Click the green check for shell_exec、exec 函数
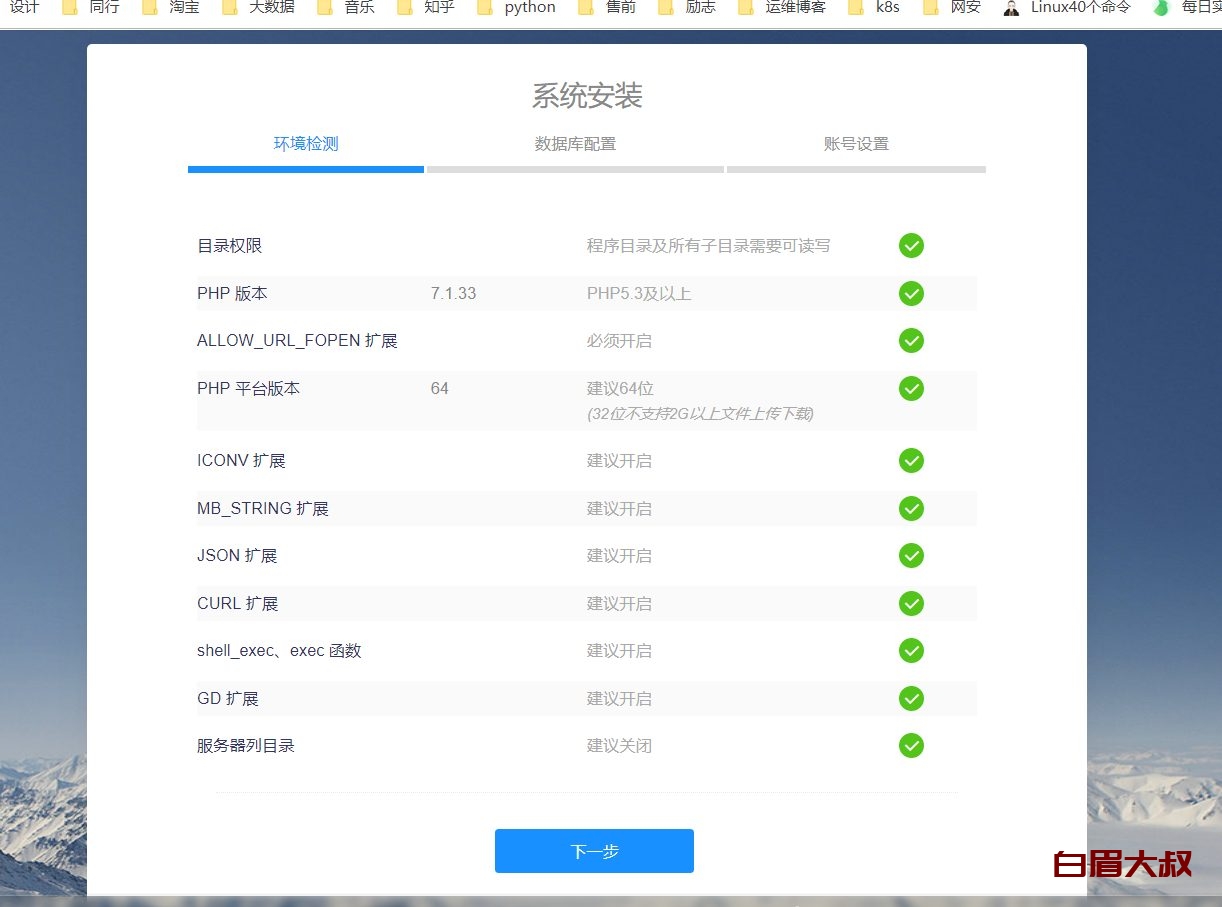The height and width of the screenshot is (907, 1222). pyautogui.click(x=911, y=650)
